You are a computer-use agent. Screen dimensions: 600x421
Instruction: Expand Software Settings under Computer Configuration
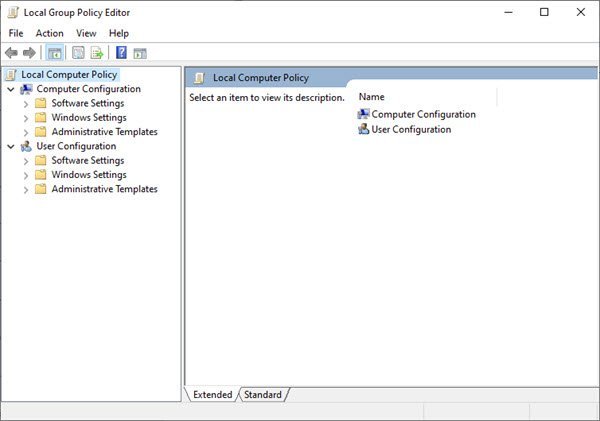point(26,104)
